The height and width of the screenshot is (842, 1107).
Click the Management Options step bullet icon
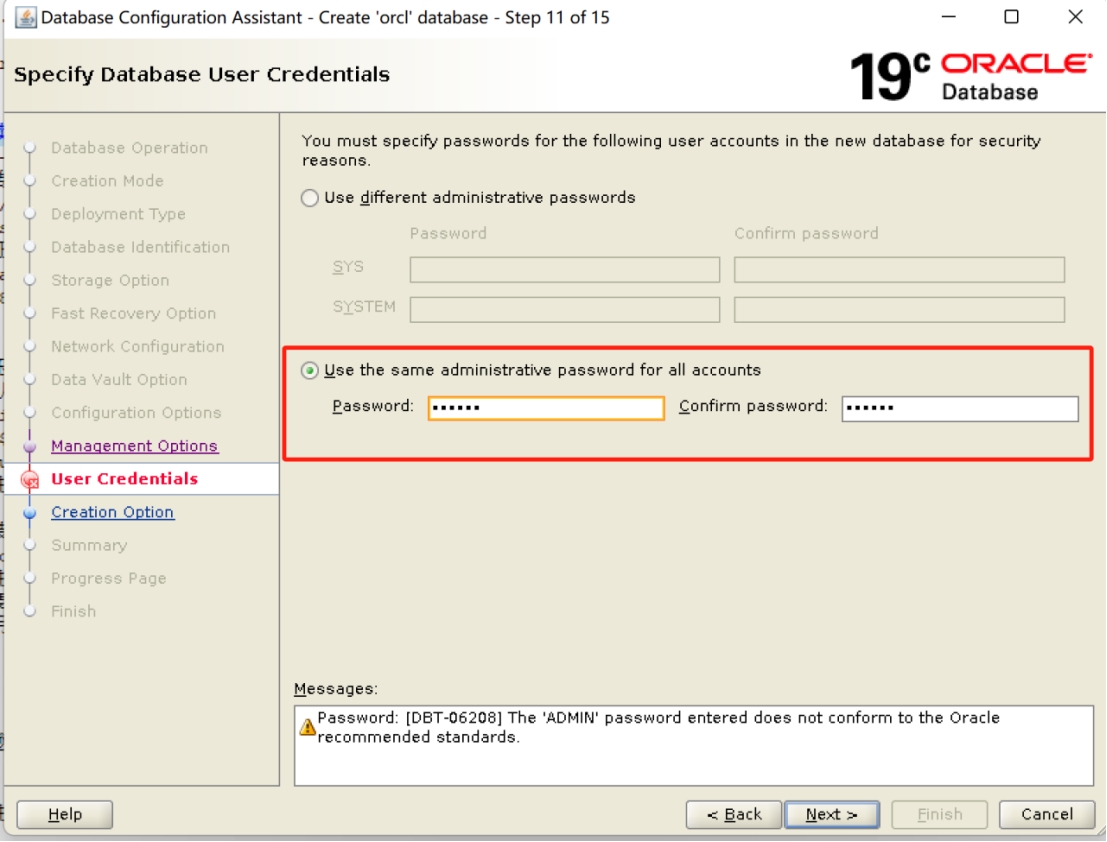pos(30,447)
